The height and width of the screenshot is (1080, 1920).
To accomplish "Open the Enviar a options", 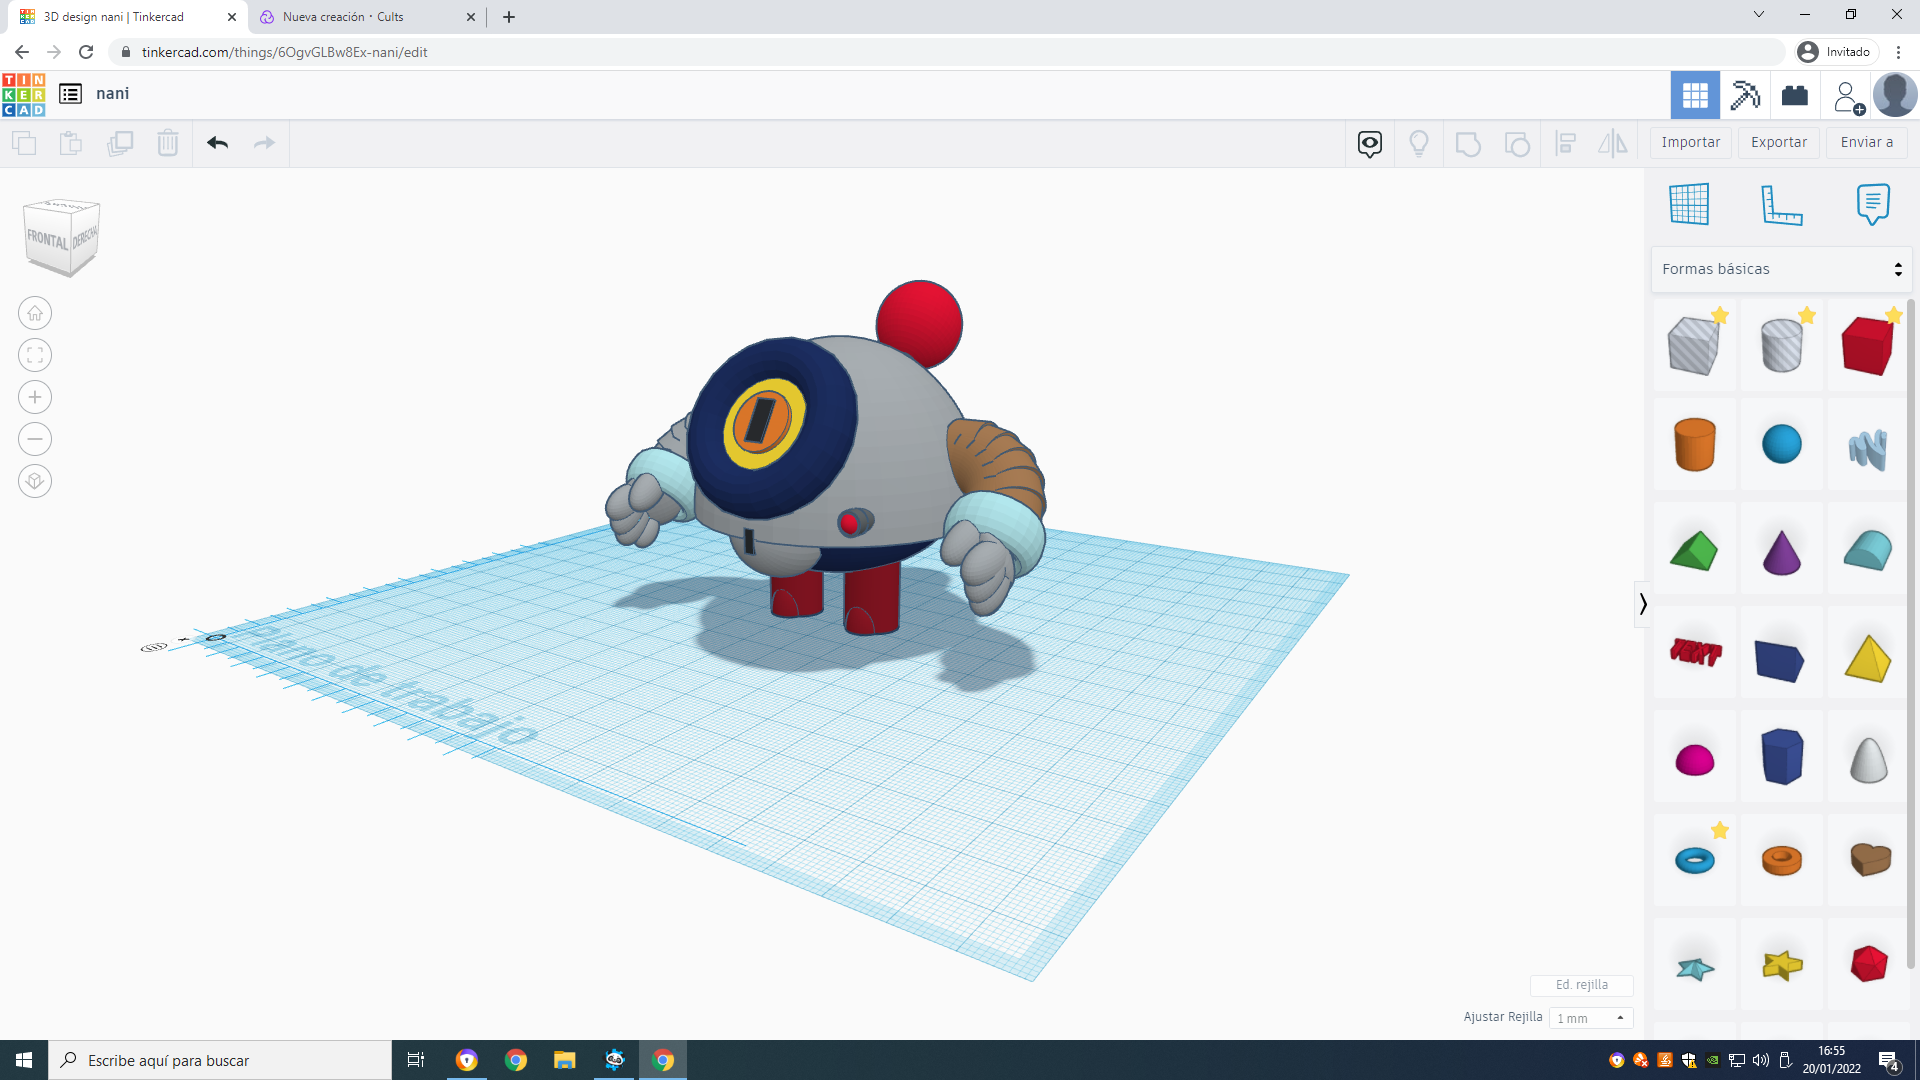I will click(1866, 142).
